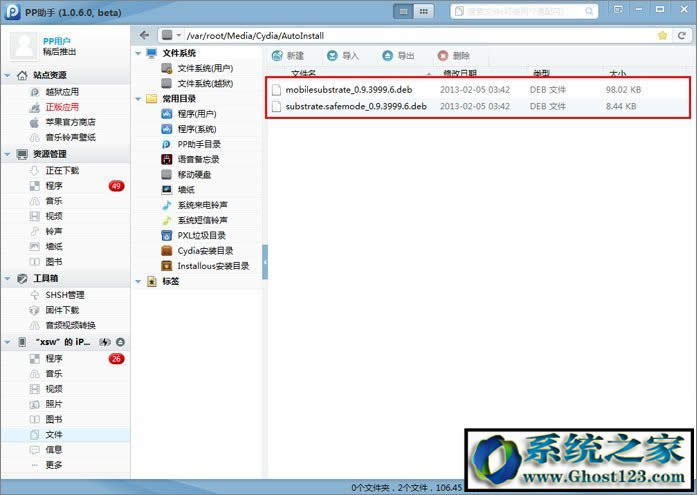
Task: Sort files by 修改日期 column header
Action: 460,74
